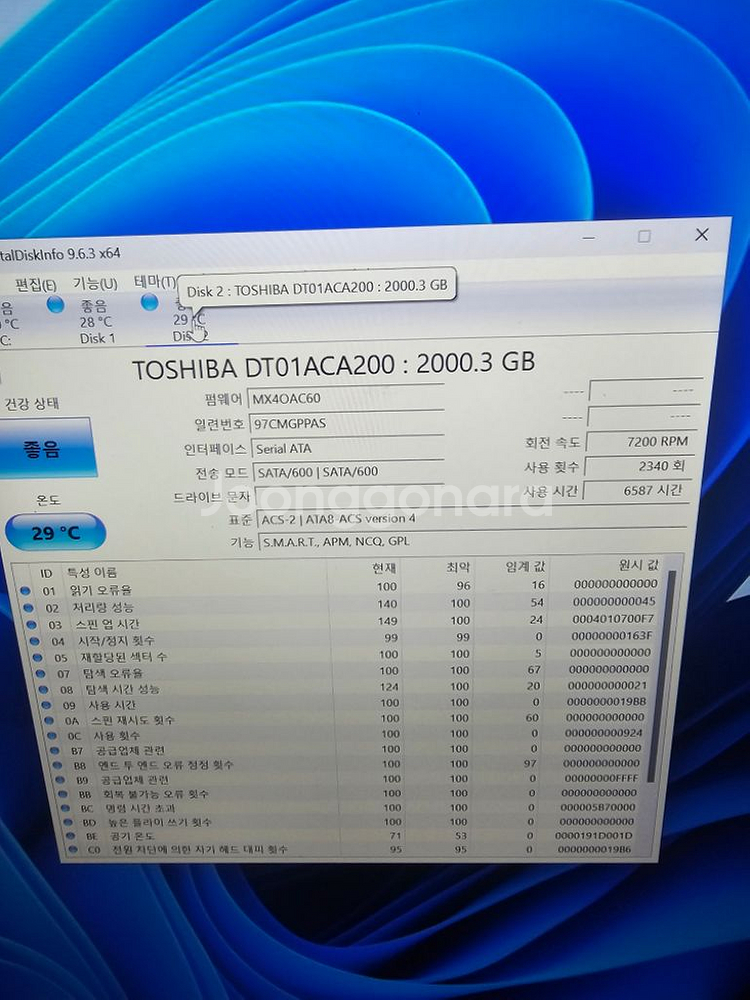Click status dot for ID C0 row
750x1000 pixels.
[x=73, y=849]
